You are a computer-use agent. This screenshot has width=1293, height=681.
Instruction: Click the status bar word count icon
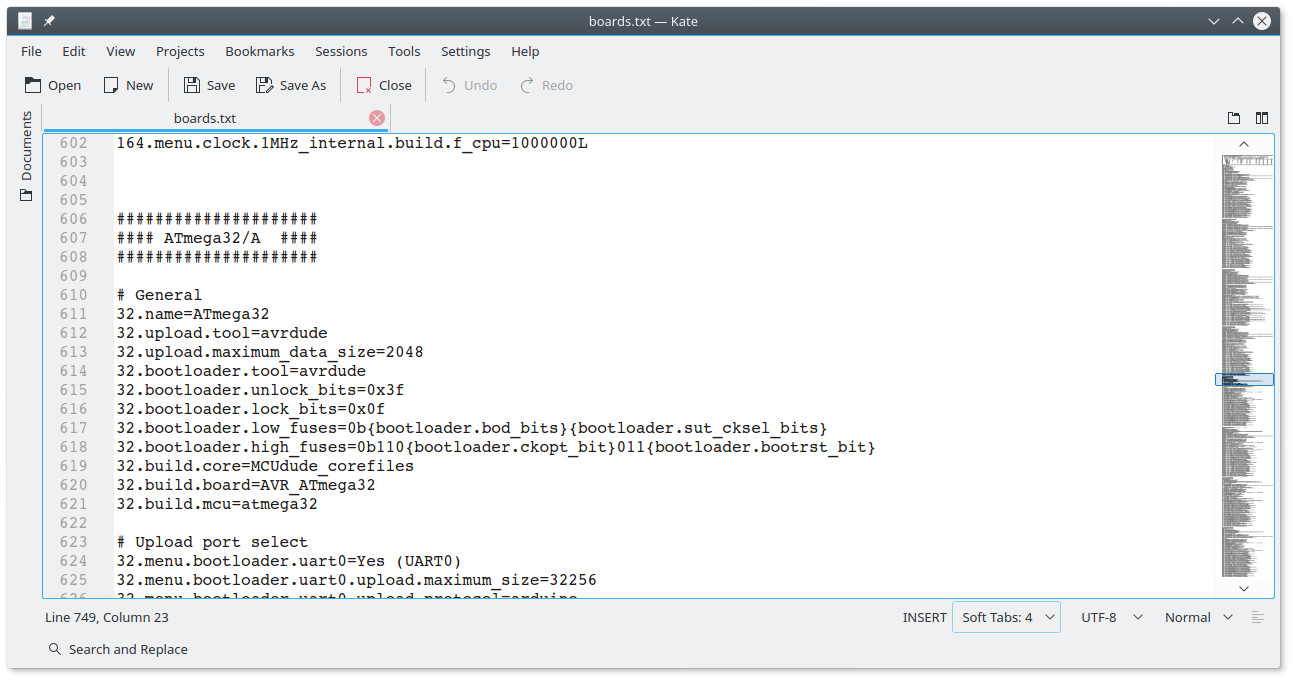tap(1258, 617)
